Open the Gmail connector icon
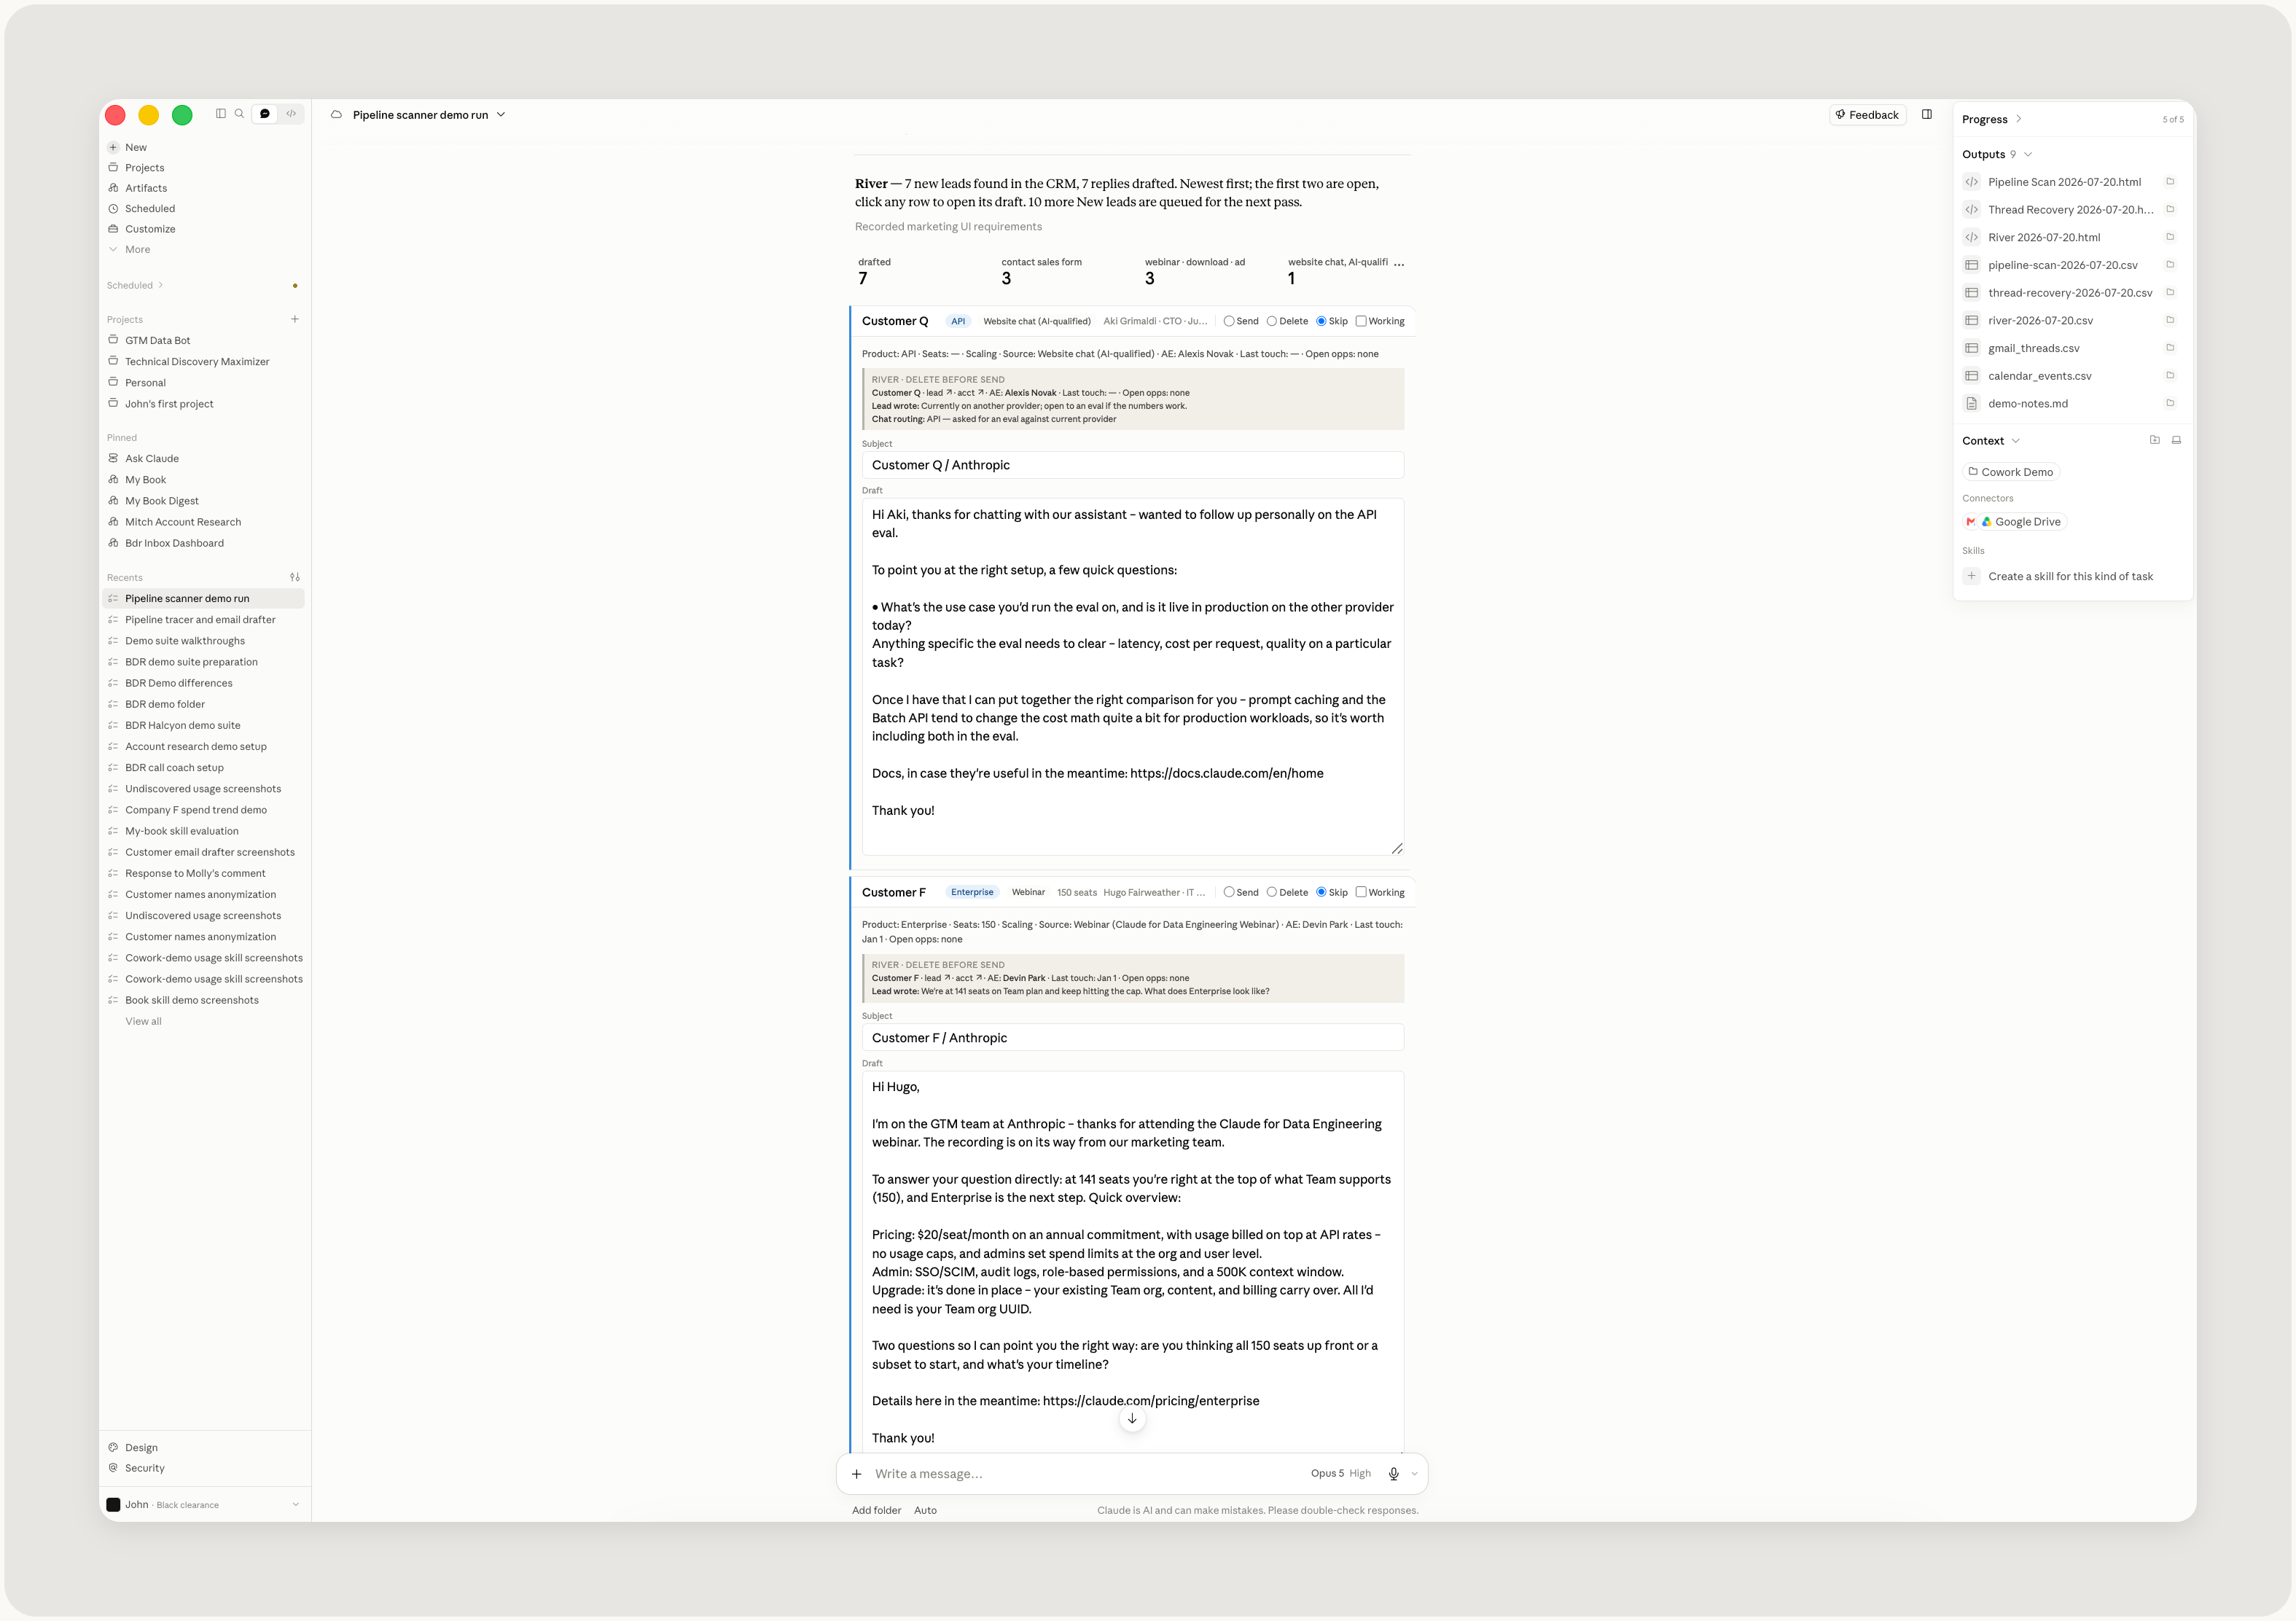The image size is (2296, 1621). tap(1971, 522)
